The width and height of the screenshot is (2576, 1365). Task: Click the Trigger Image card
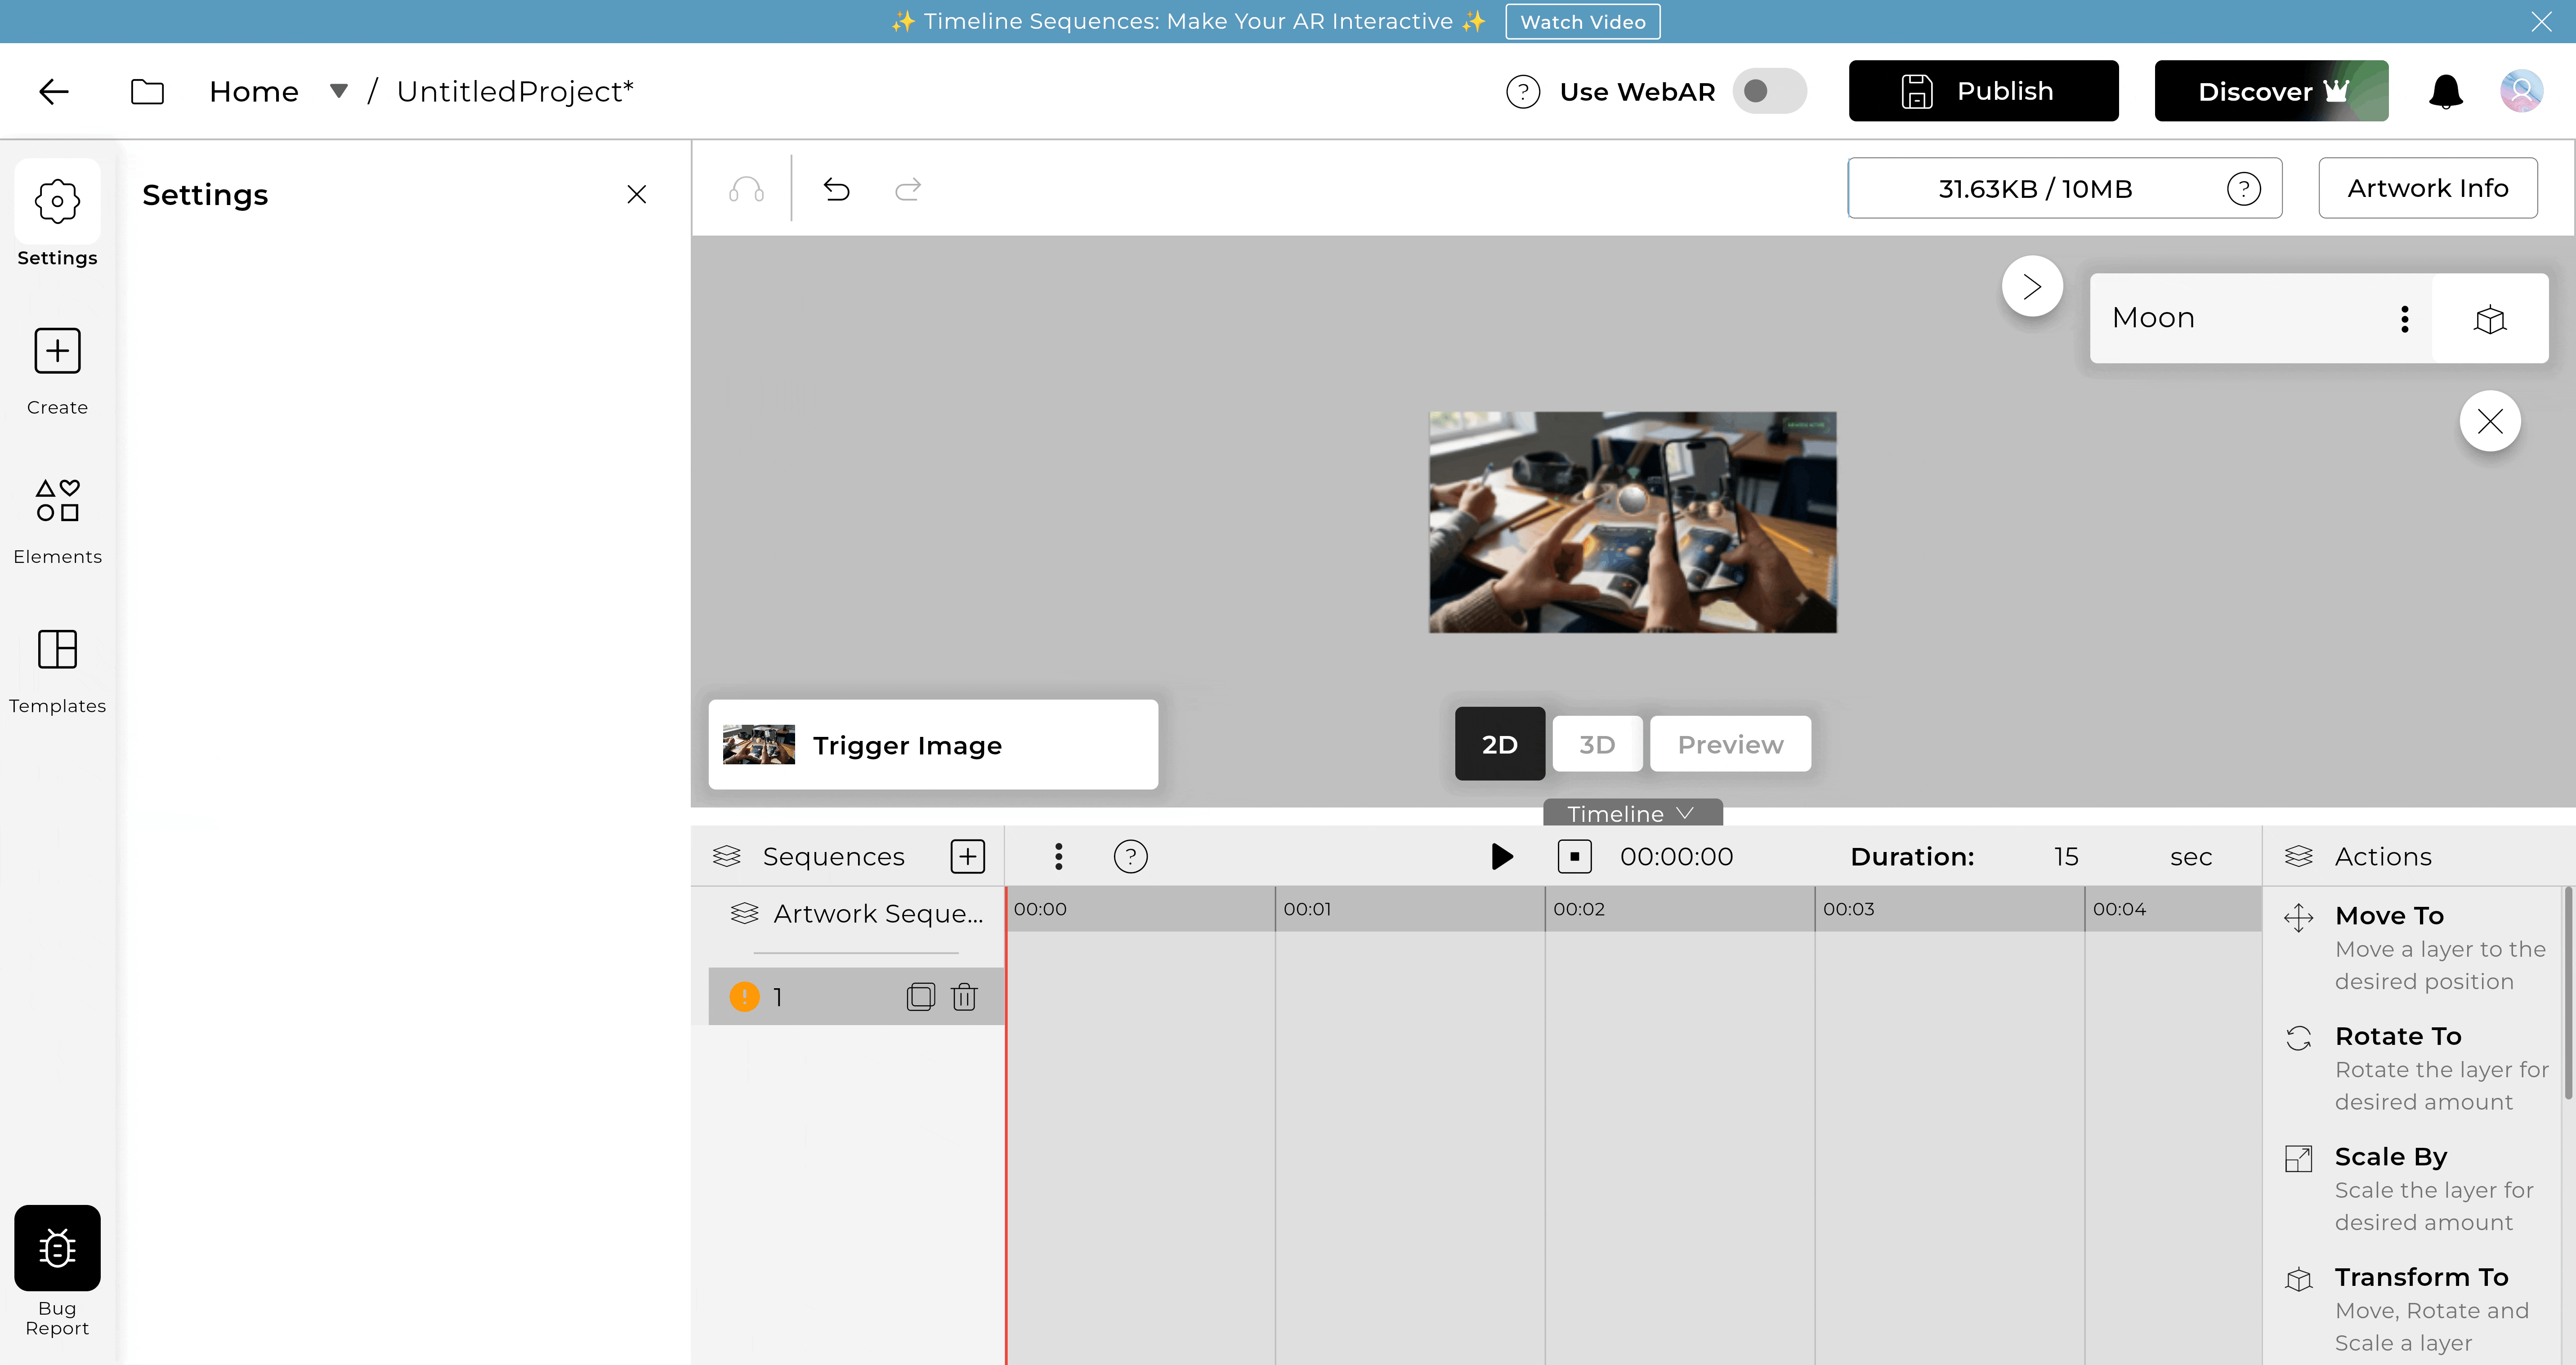933,745
